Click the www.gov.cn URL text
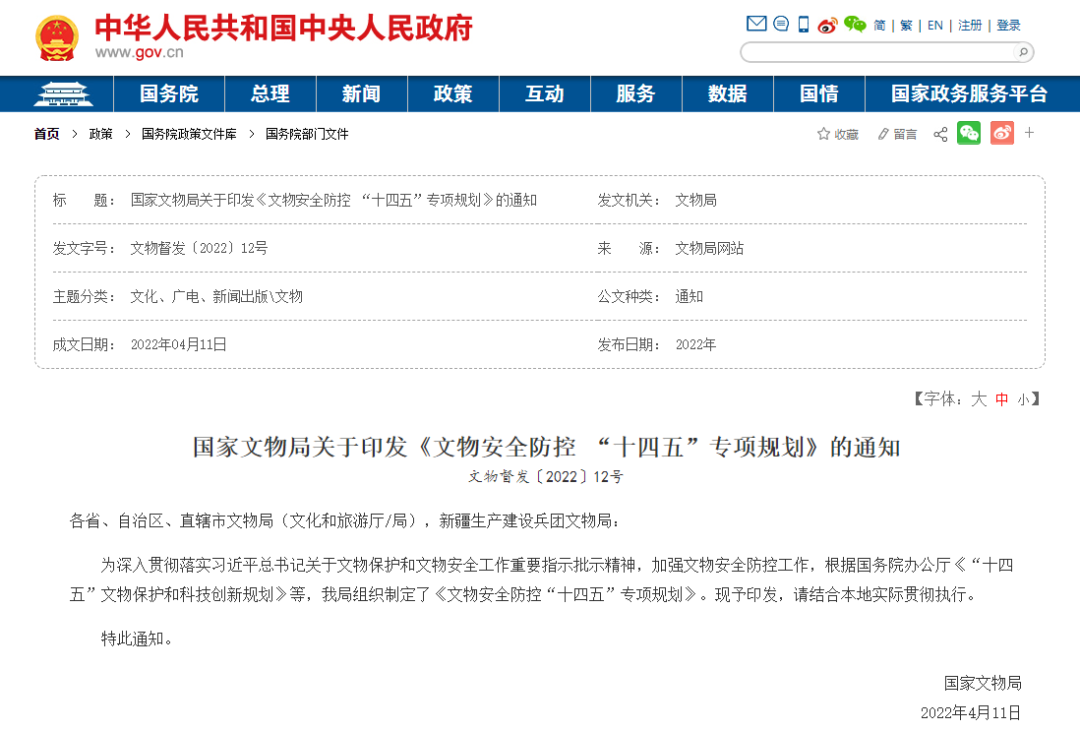The height and width of the screenshot is (730, 1080). [139, 53]
